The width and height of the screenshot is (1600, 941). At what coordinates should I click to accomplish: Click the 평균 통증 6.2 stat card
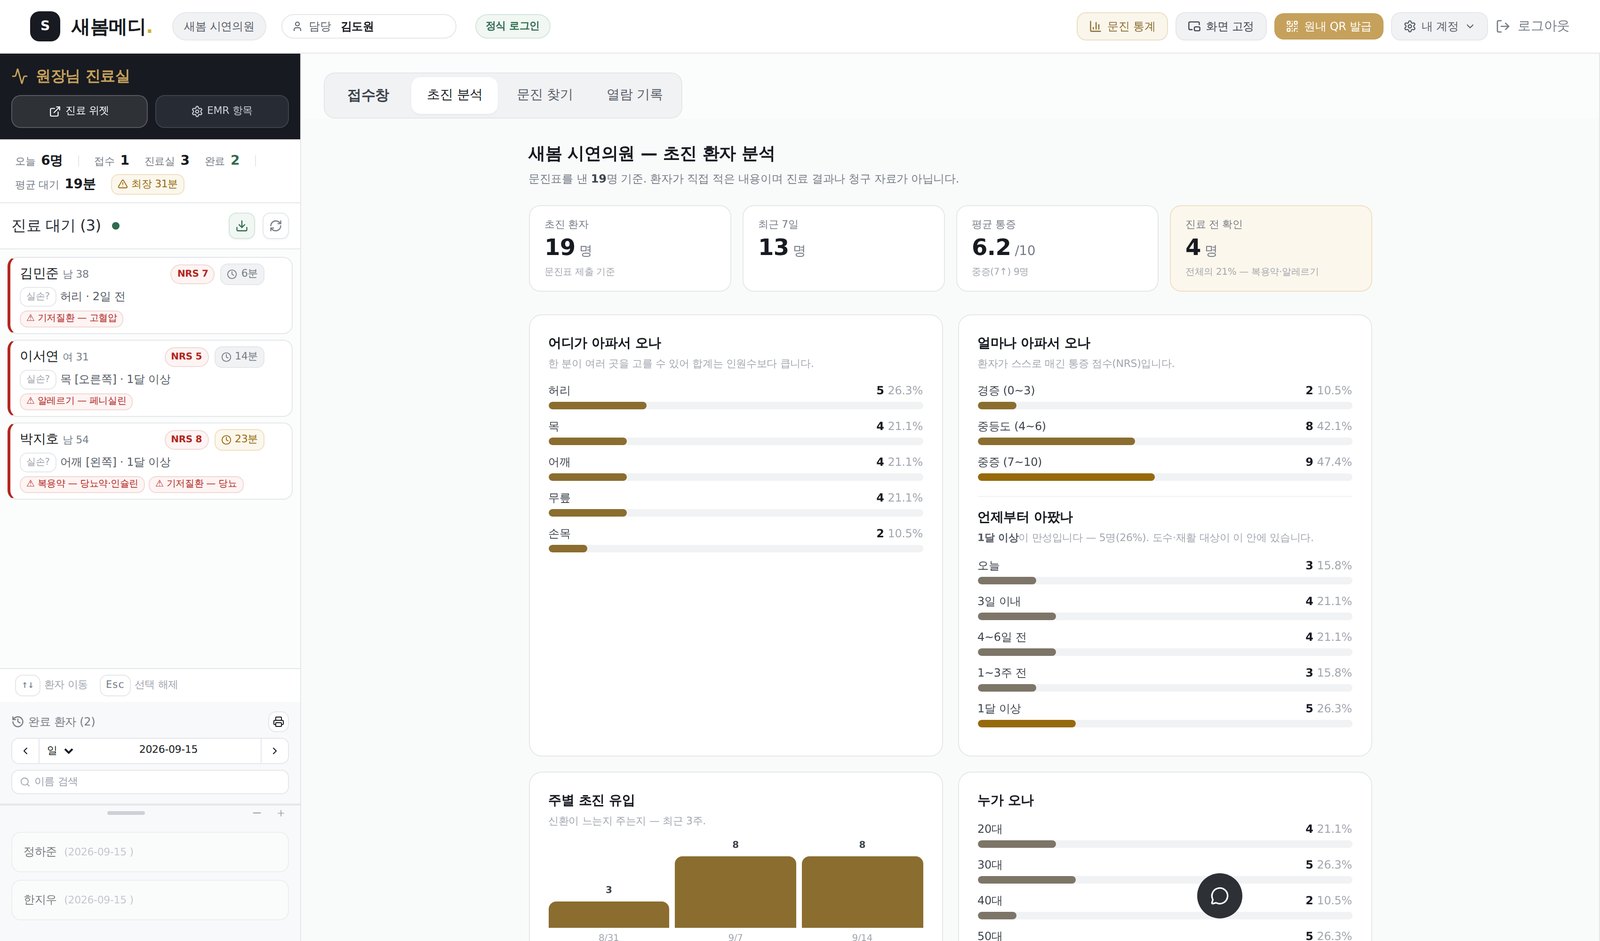click(1057, 249)
